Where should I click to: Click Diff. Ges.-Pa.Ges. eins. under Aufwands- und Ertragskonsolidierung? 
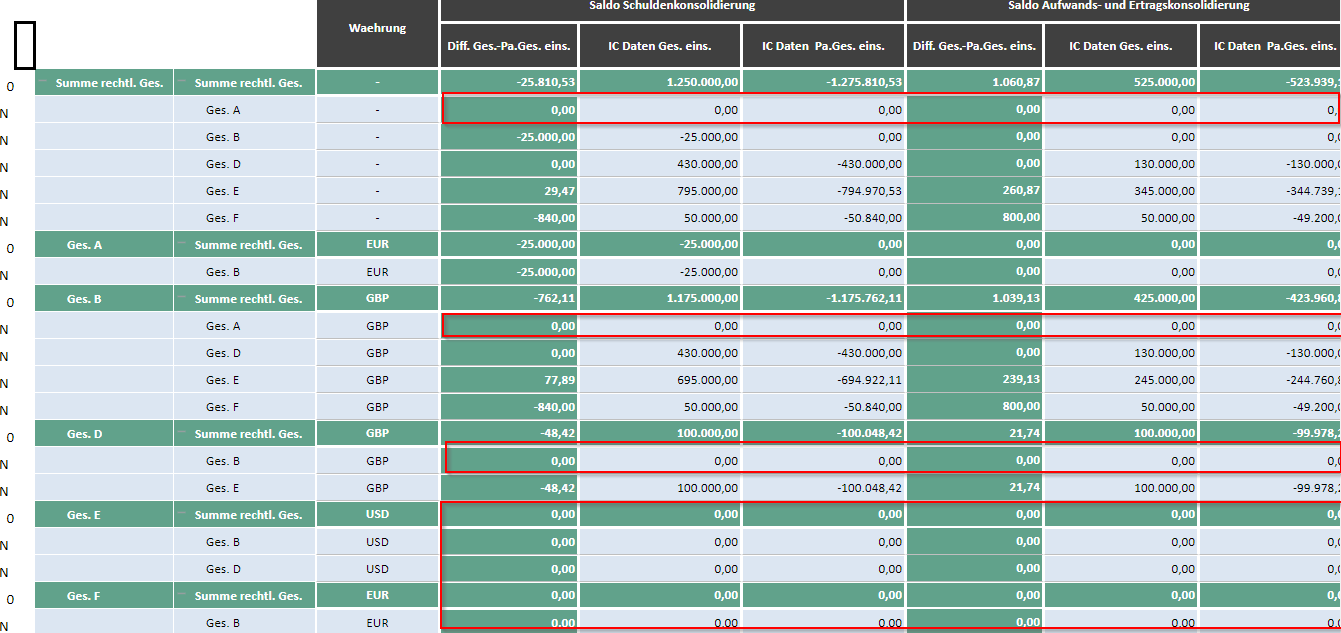(x=975, y=46)
